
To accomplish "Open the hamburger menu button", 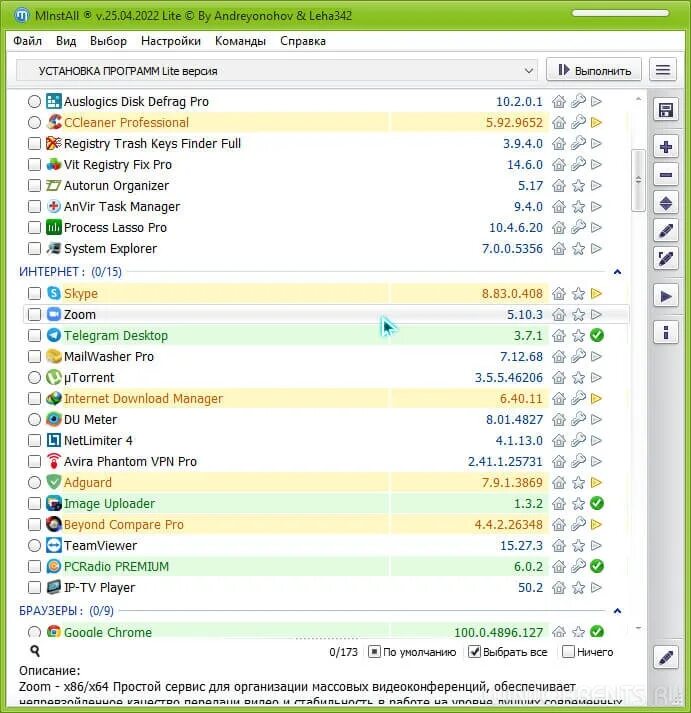I will [x=663, y=70].
